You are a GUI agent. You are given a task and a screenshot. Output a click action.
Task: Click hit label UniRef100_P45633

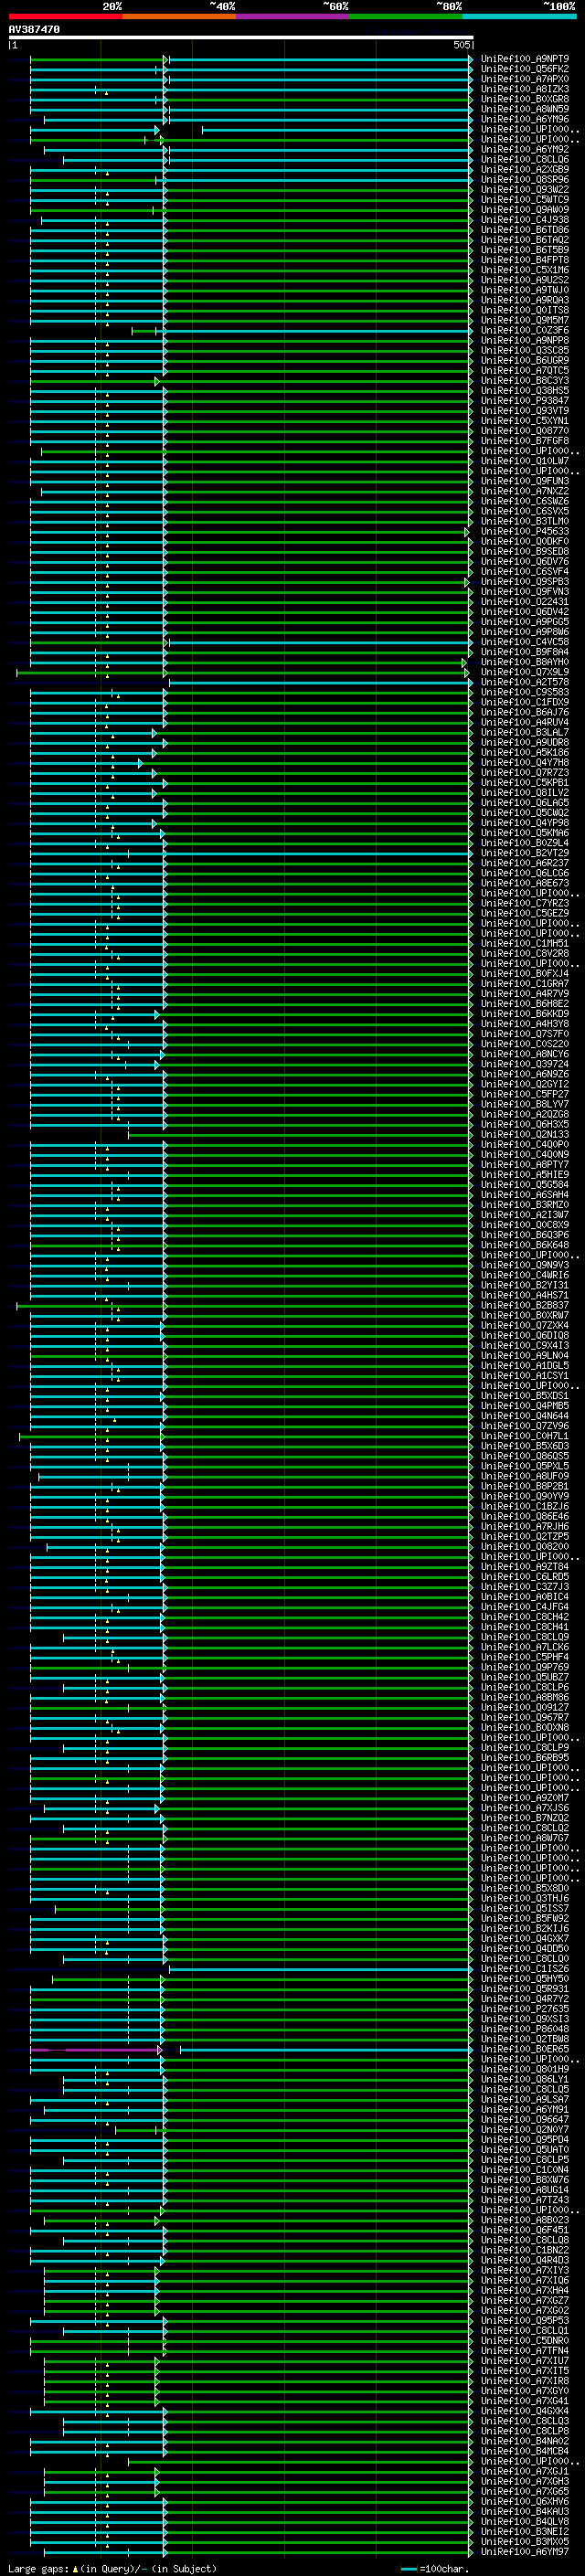525,531
